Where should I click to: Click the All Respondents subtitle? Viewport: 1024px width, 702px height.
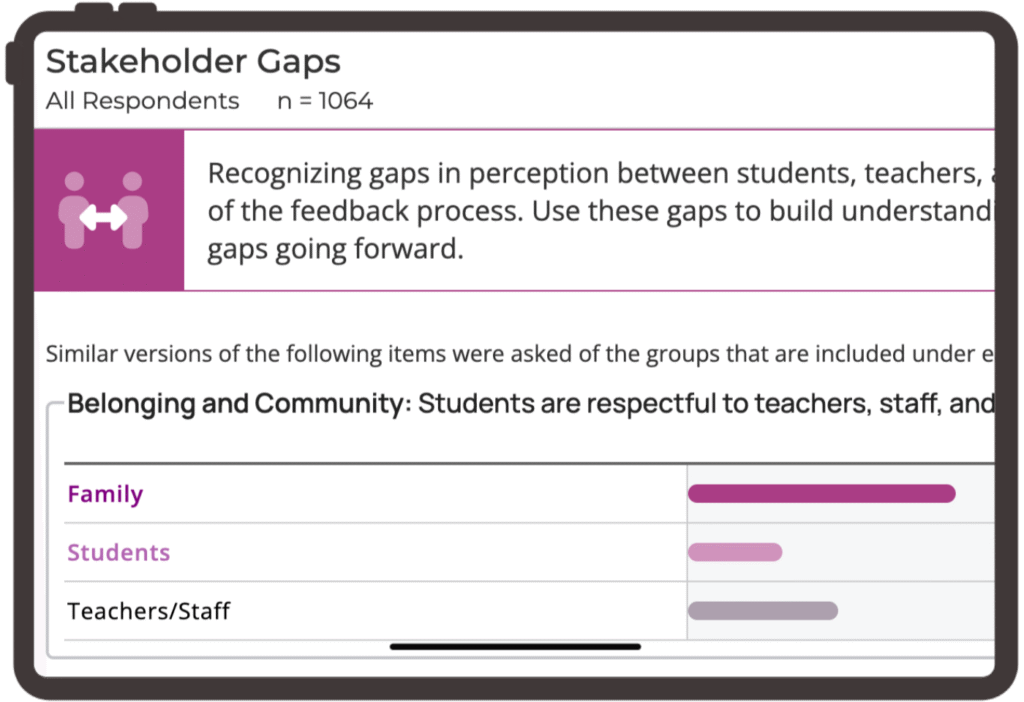(142, 101)
